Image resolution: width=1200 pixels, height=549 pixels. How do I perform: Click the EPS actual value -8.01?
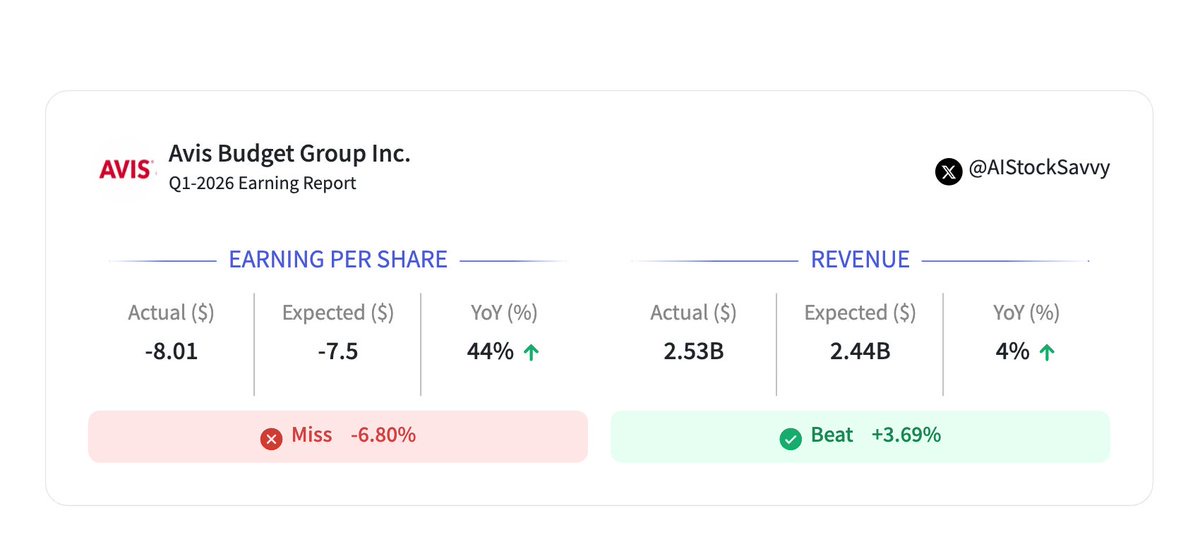(x=171, y=352)
